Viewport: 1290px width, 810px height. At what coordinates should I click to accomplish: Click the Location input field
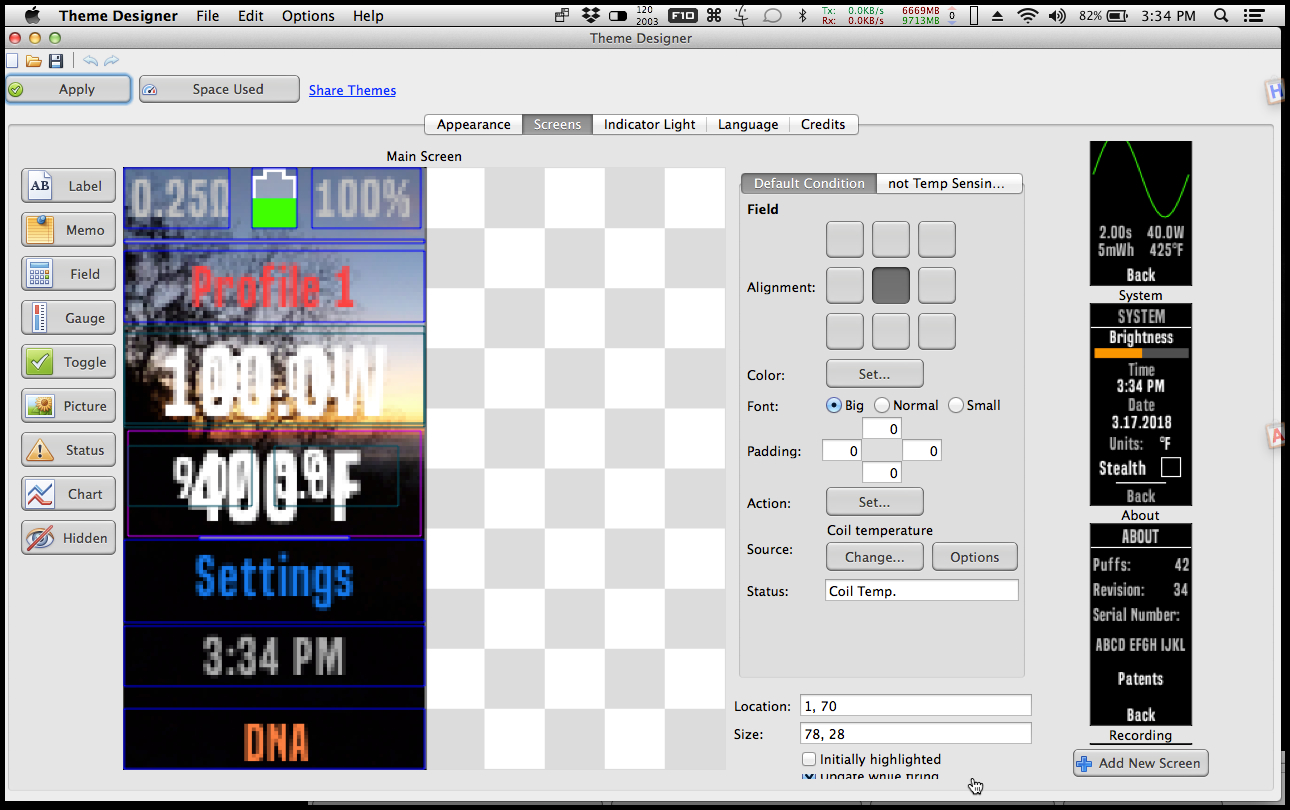[915, 706]
